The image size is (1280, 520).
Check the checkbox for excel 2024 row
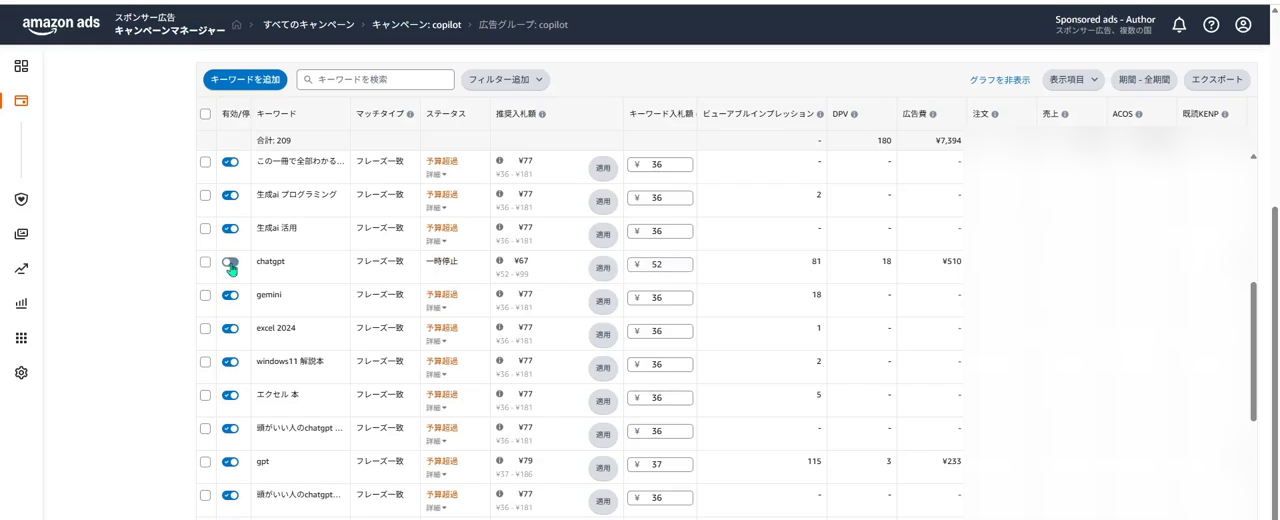click(x=206, y=328)
